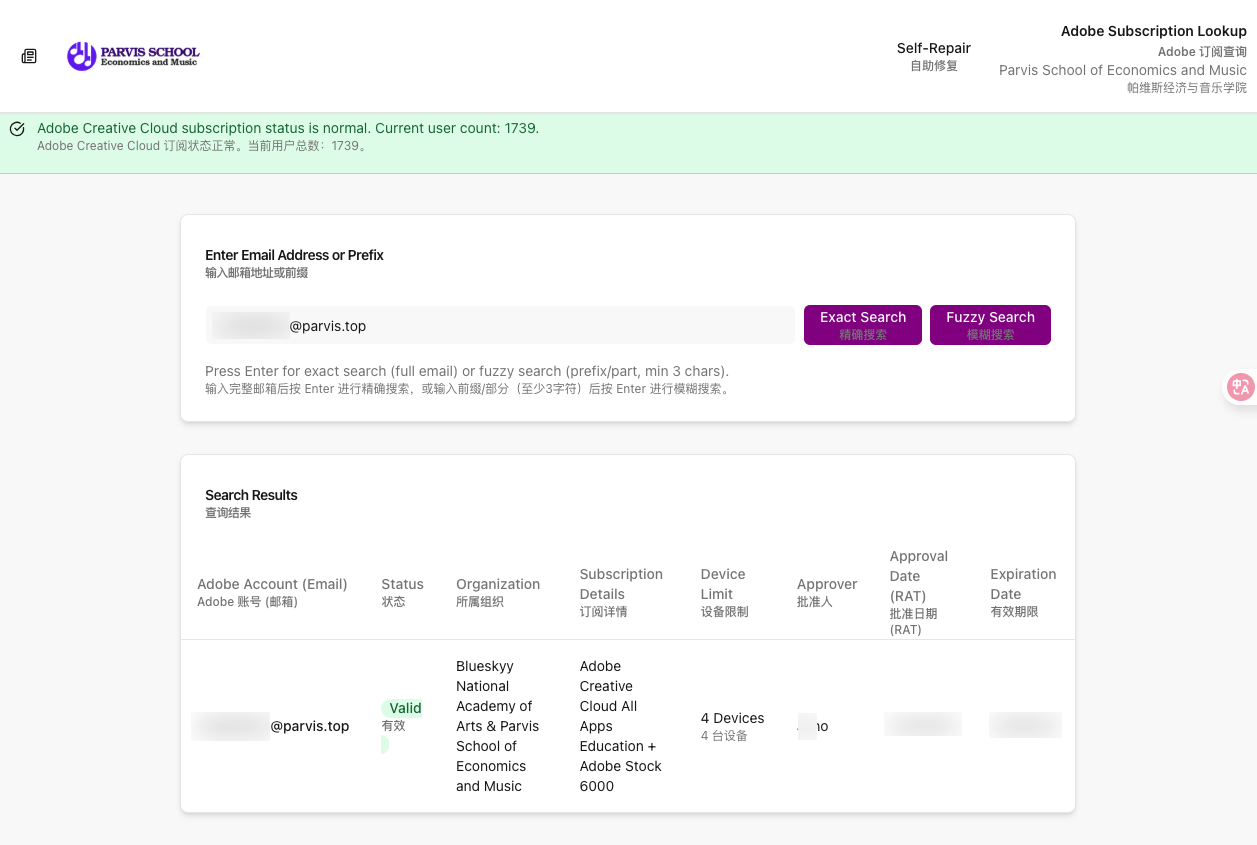Image resolution: width=1257 pixels, height=845 pixels.
Task: Click the blurred approver cell
Action: click(813, 726)
